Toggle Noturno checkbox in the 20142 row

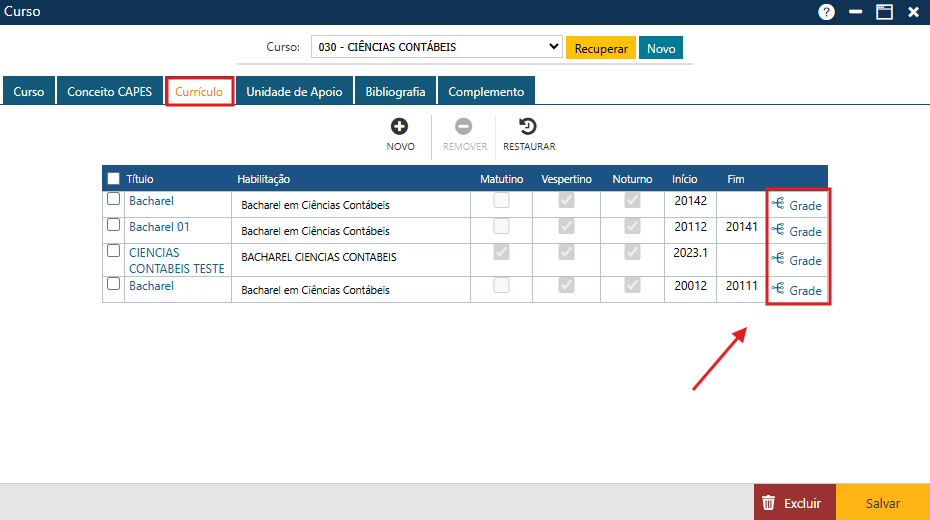pyautogui.click(x=632, y=200)
